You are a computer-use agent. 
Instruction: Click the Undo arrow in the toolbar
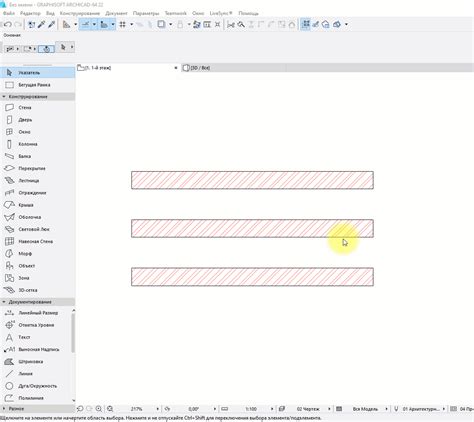tap(8, 24)
